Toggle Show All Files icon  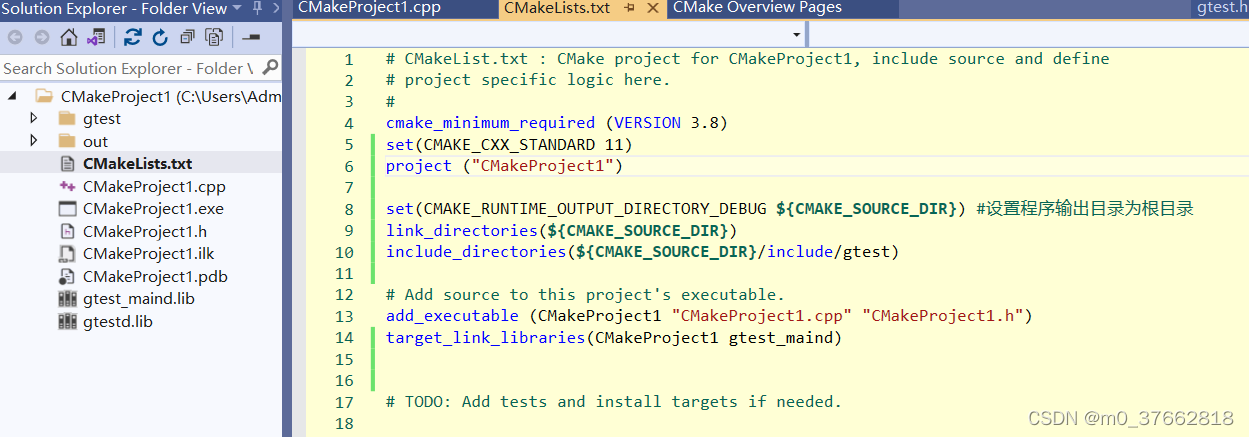pos(214,38)
